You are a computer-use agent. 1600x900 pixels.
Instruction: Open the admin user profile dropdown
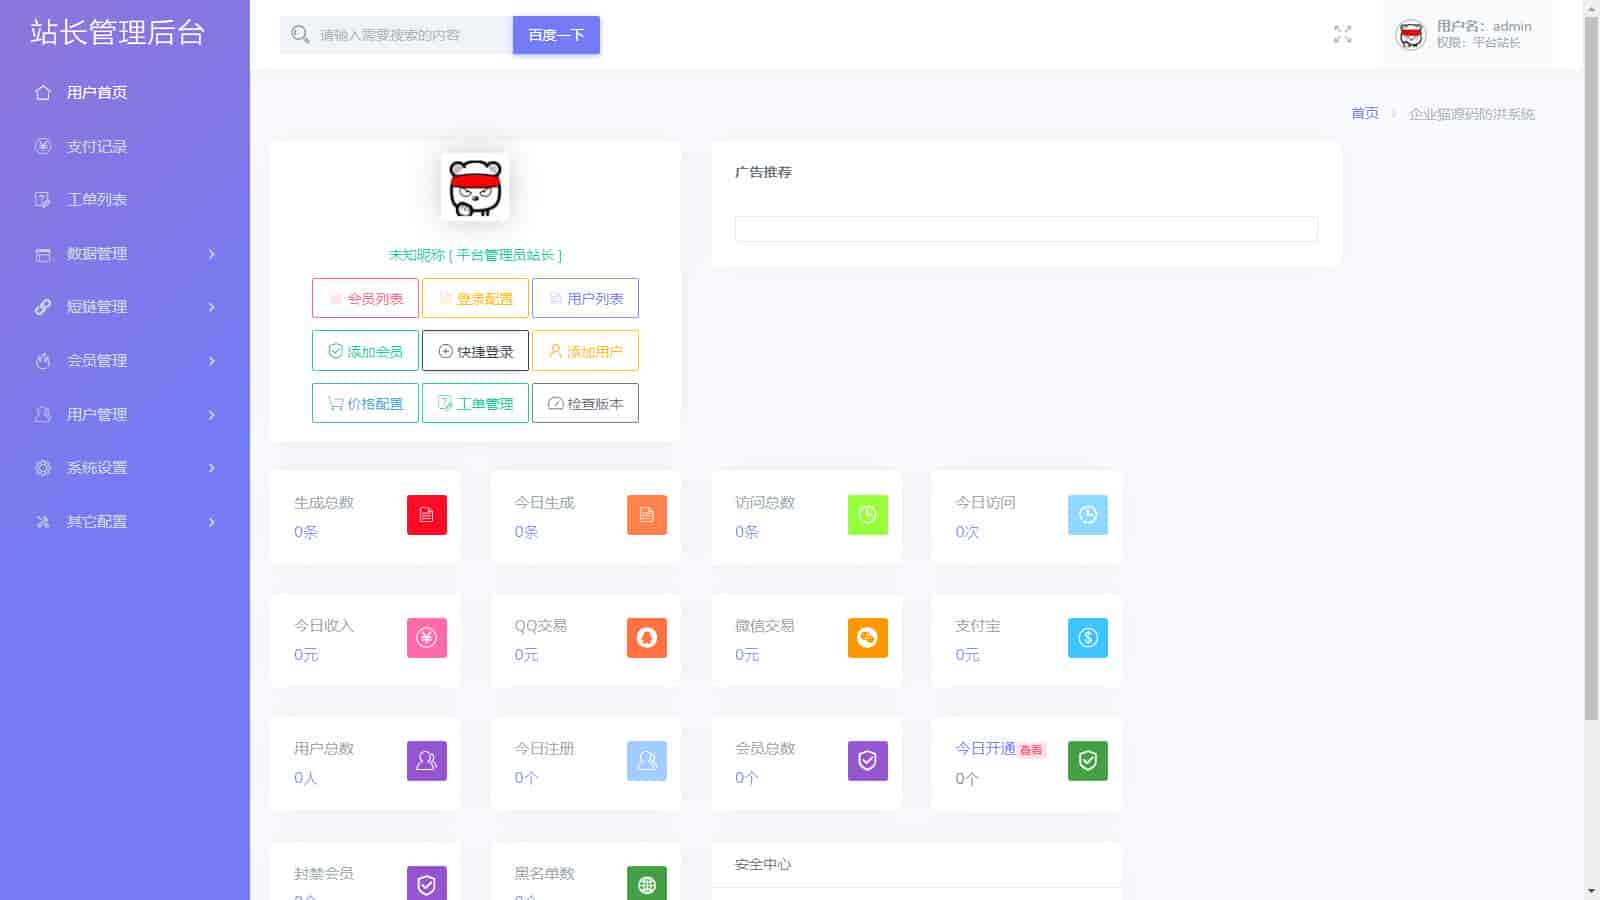click(x=1466, y=35)
